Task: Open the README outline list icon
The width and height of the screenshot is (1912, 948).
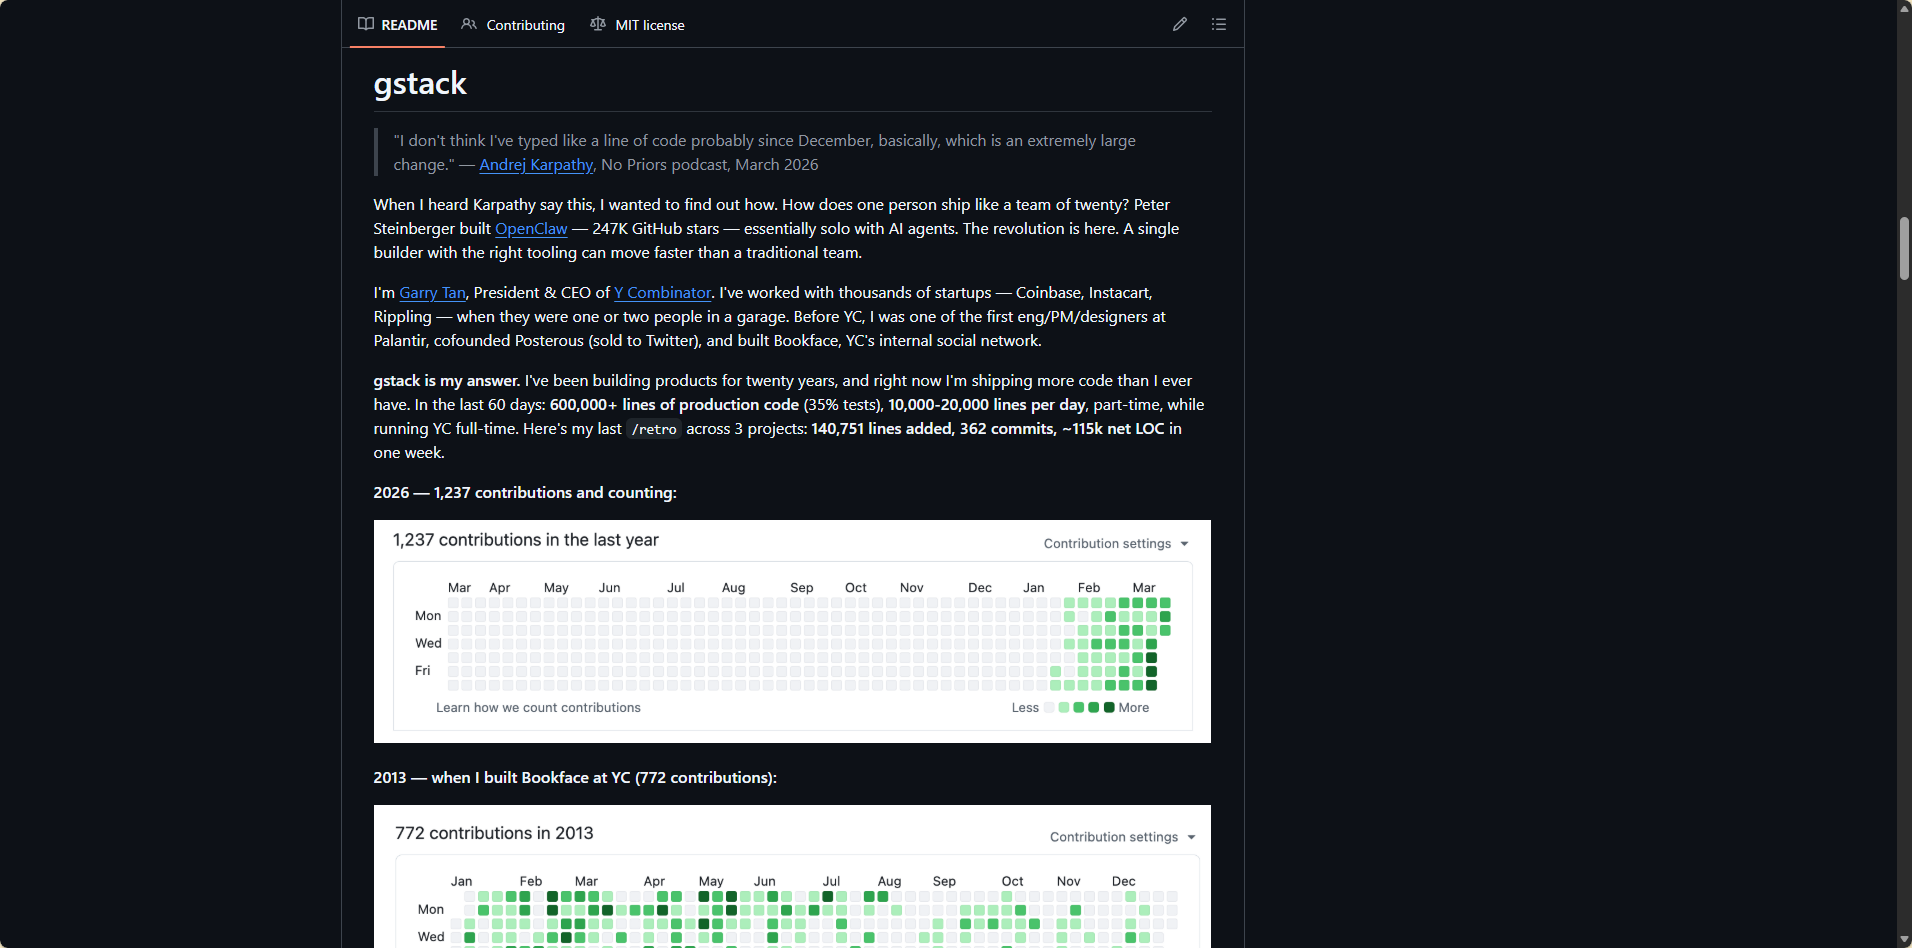Action: coord(1218,24)
